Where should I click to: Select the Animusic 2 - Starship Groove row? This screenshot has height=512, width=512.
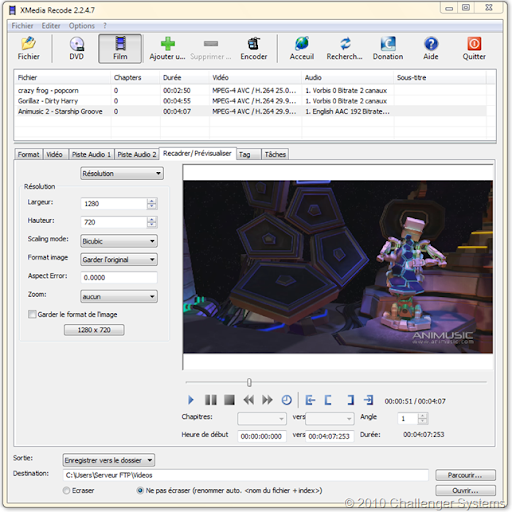tap(250, 111)
